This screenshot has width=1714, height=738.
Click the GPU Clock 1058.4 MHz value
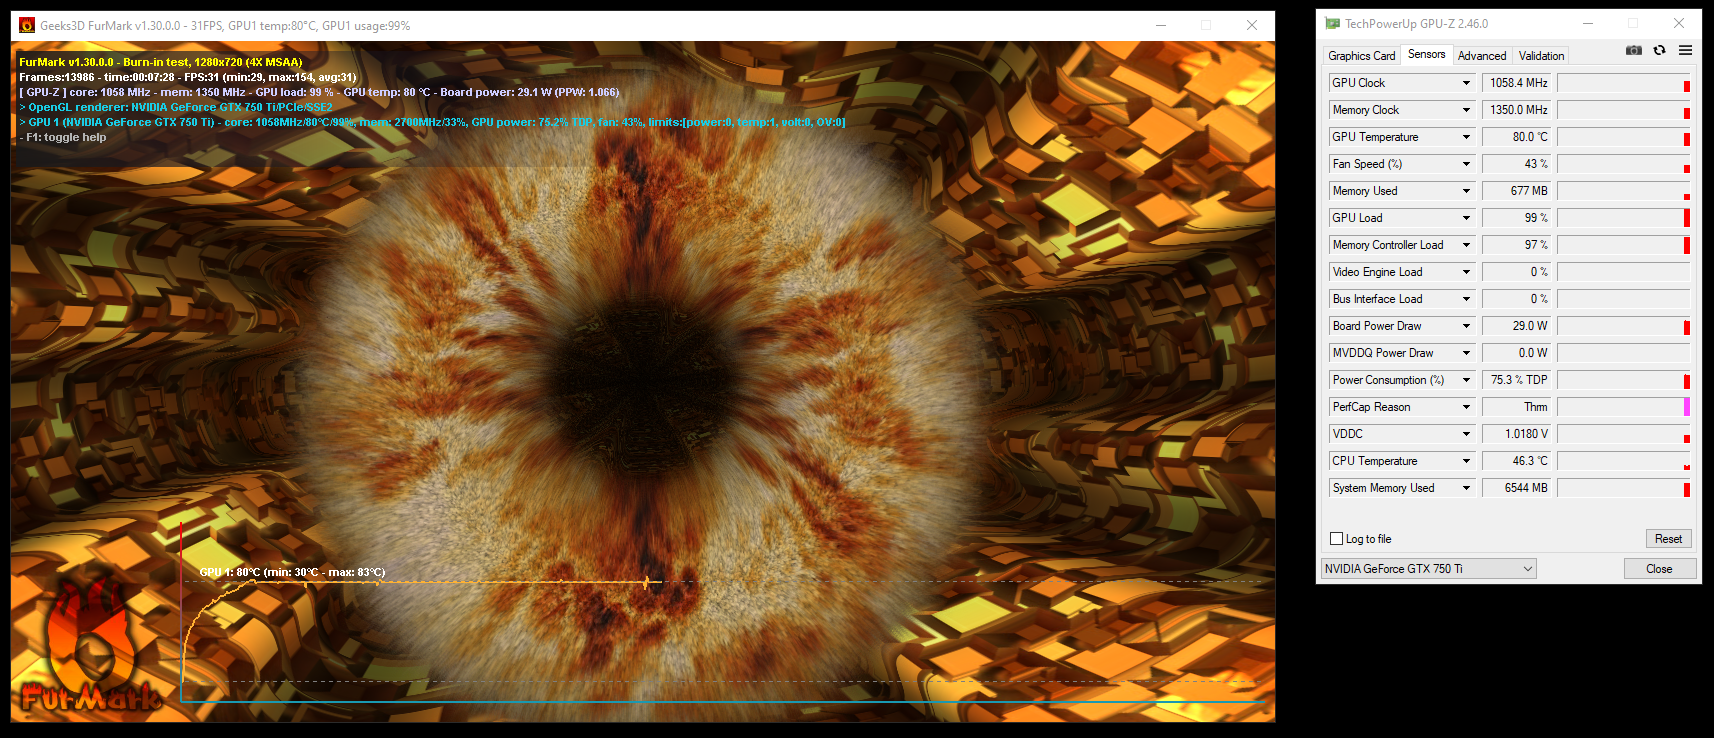click(x=1516, y=83)
